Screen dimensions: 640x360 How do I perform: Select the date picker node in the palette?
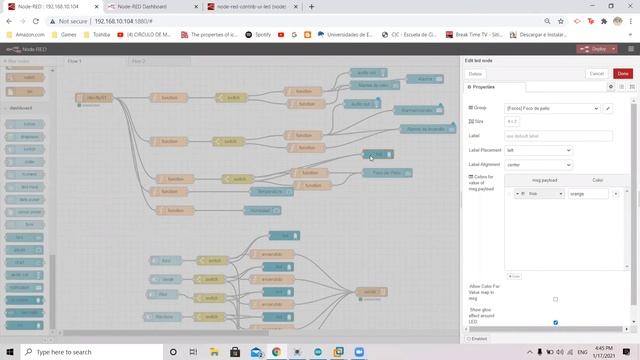pos(25,200)
